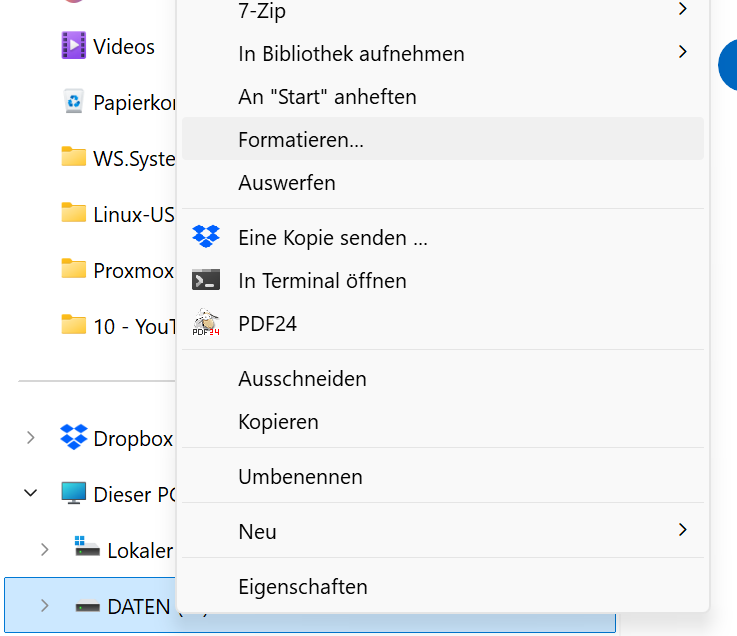Select Umbenennen in the context menu
The image size is (737, 636).
tap(300, 477)
